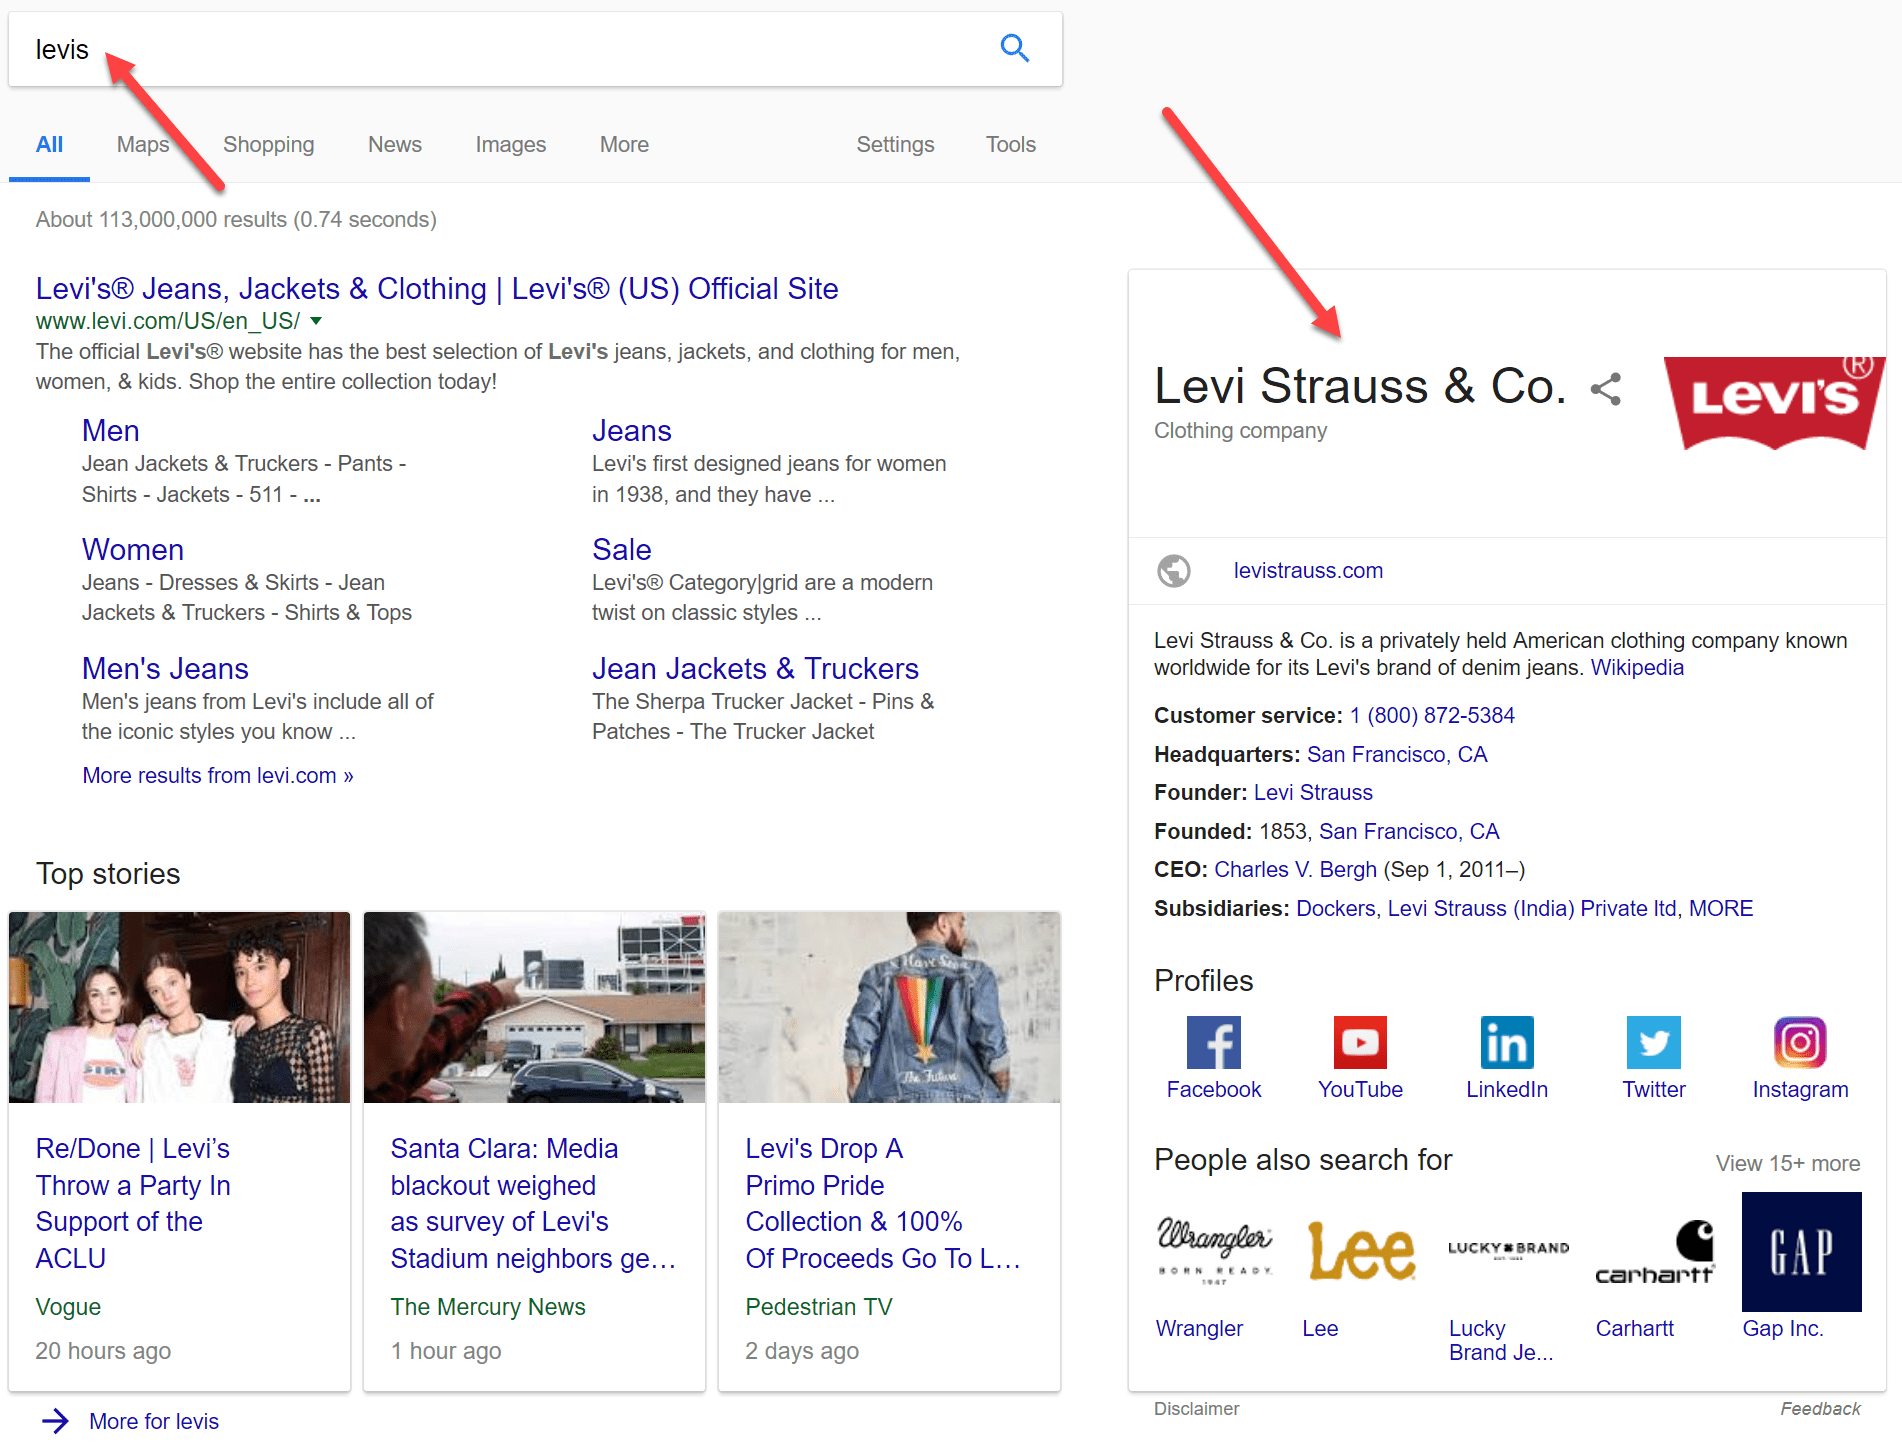
Task: Click More results from levi.com
Action: 218,776
